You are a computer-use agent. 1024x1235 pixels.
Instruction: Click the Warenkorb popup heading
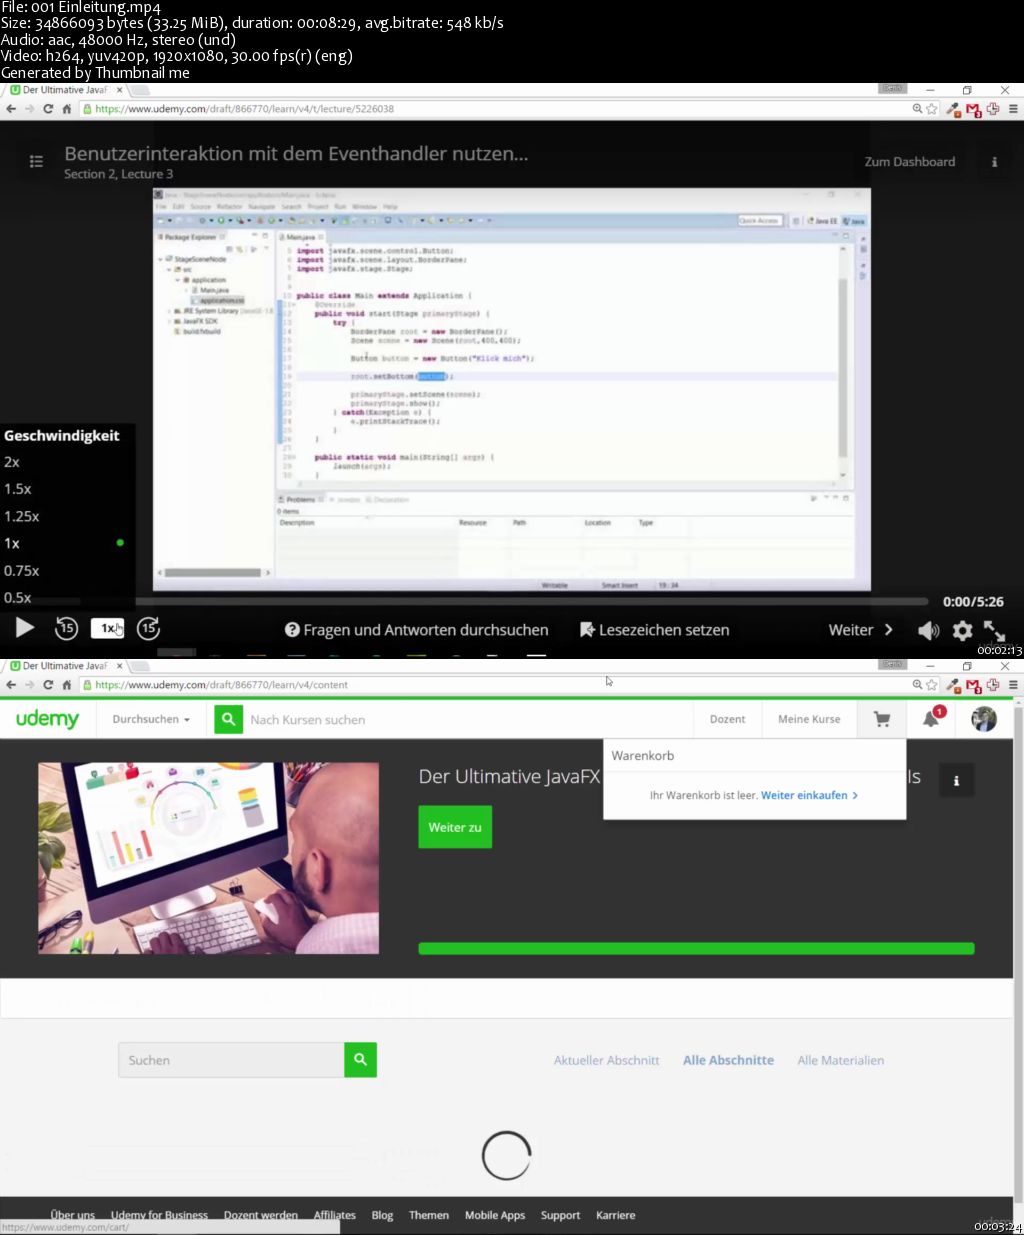643,756
